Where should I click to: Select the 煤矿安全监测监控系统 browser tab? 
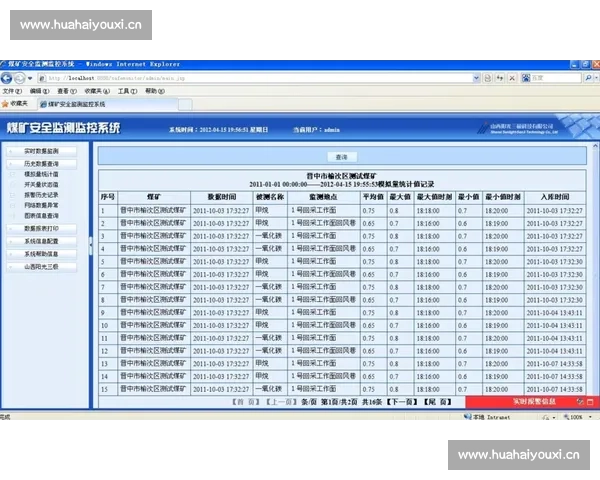[76, 104]
